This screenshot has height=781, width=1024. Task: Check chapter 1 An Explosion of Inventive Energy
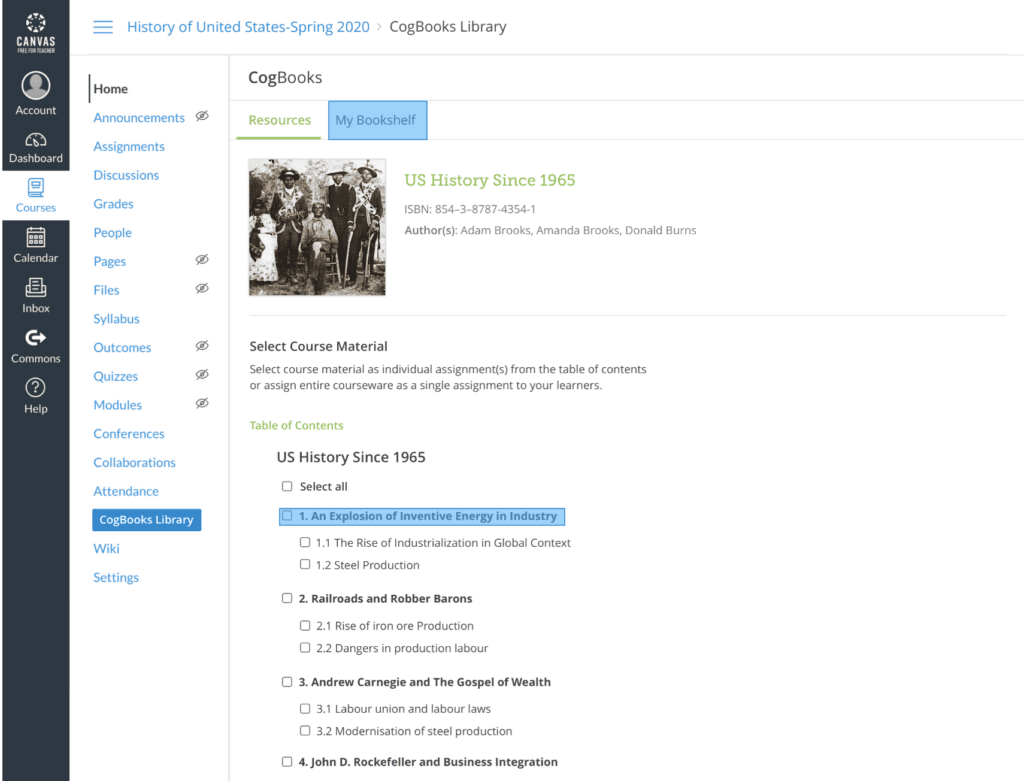287,516
